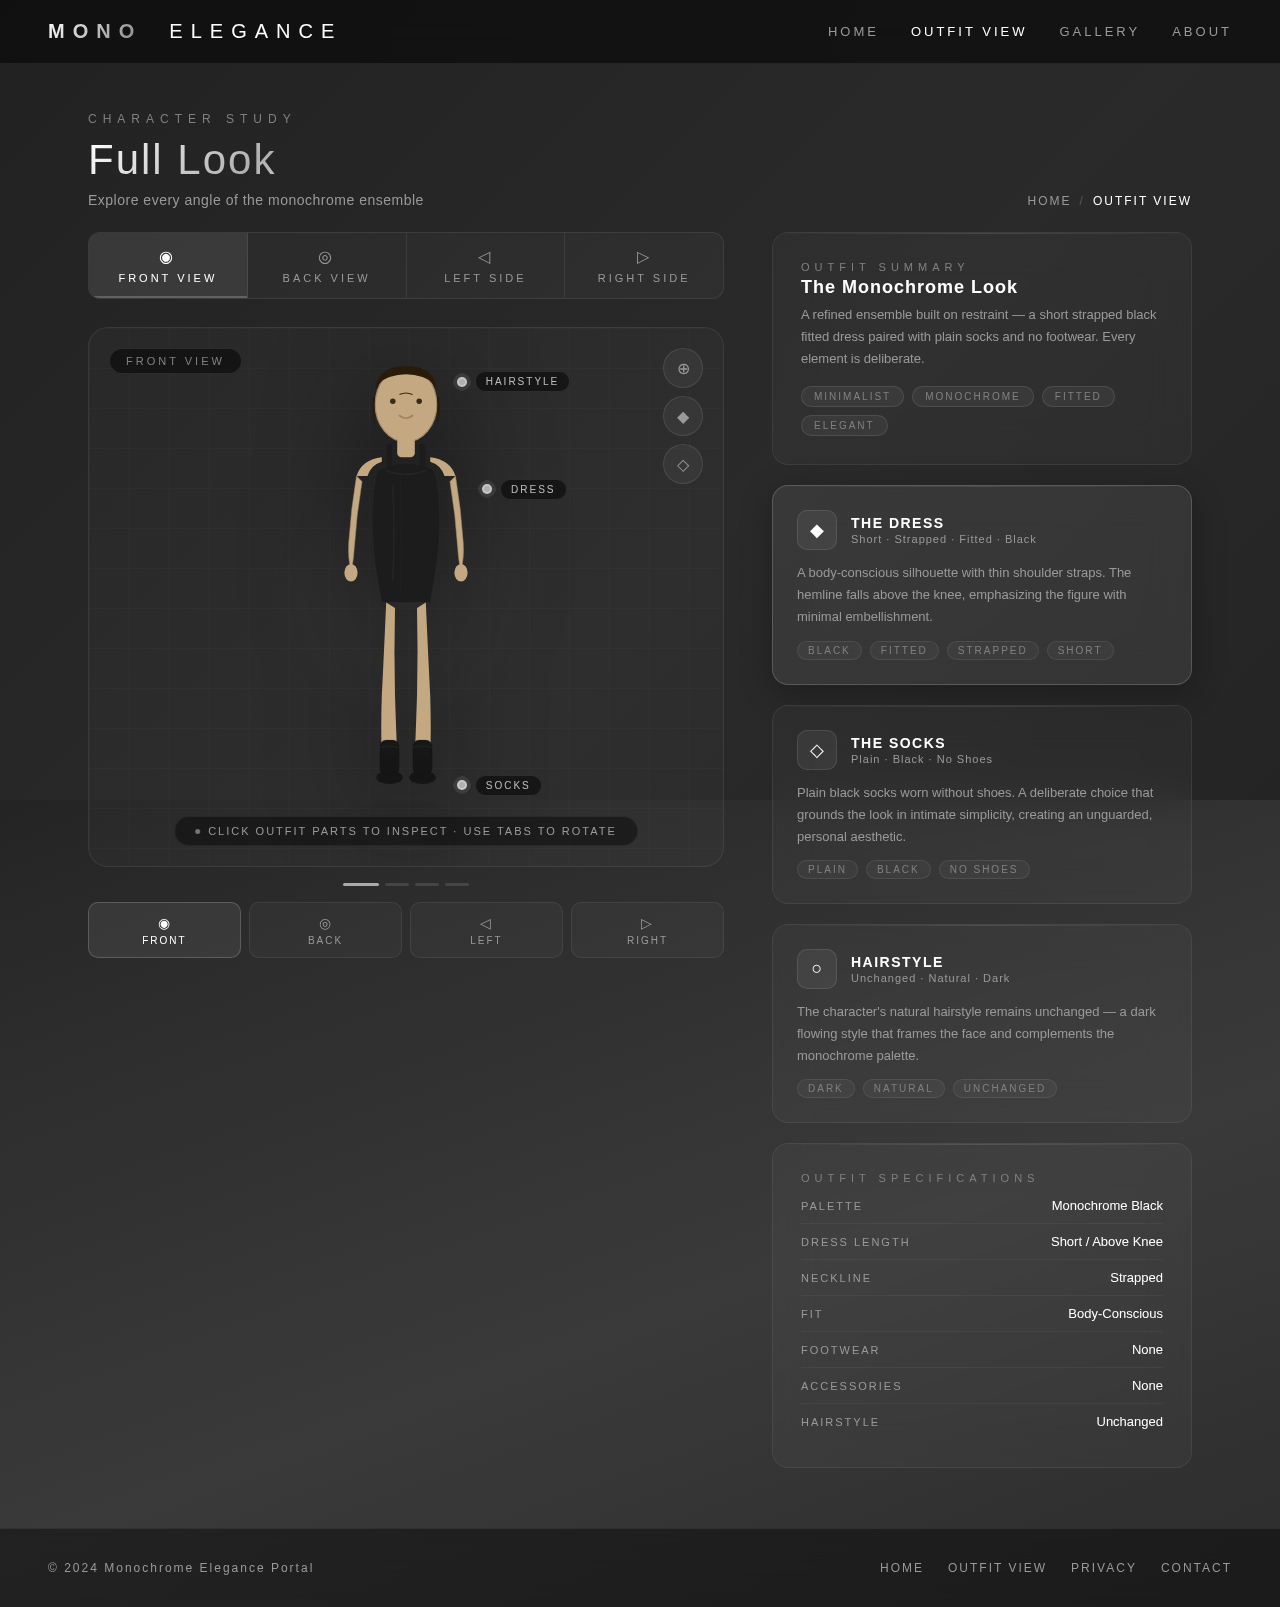Open the Hairstyle detail card title
Image resolution: width=1280 pixels, height=1607 pixels.
point(897,962)
